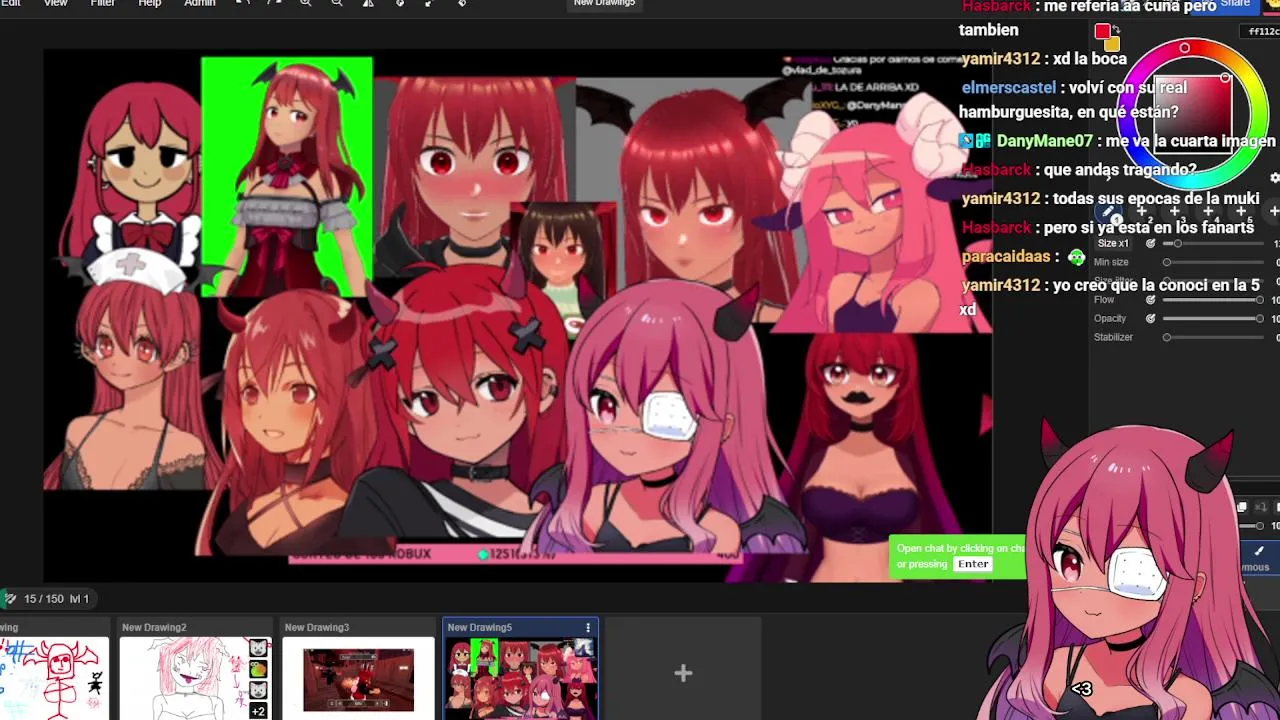Open the Admin menu
The width and height of the screenshot is (1280, 720).
pos(200,3)
